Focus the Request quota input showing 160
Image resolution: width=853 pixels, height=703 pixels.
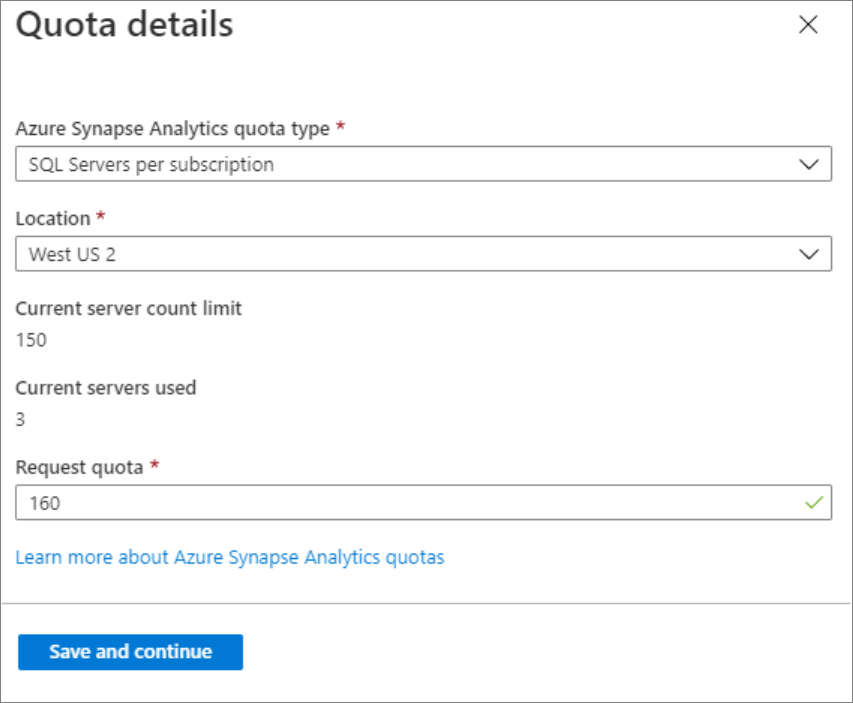pyautogui.click(x=400, y=503)
